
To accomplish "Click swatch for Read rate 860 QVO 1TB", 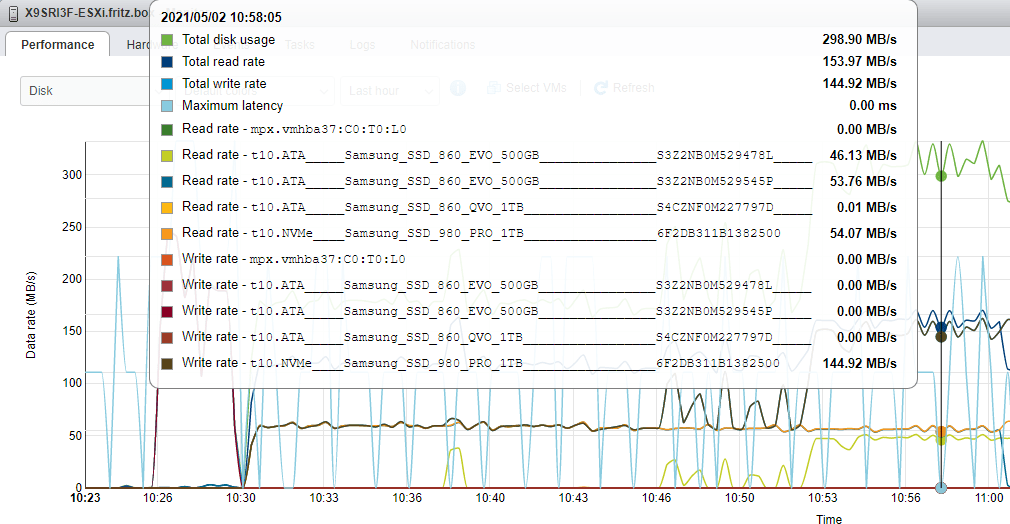I will tap(167, 208).
